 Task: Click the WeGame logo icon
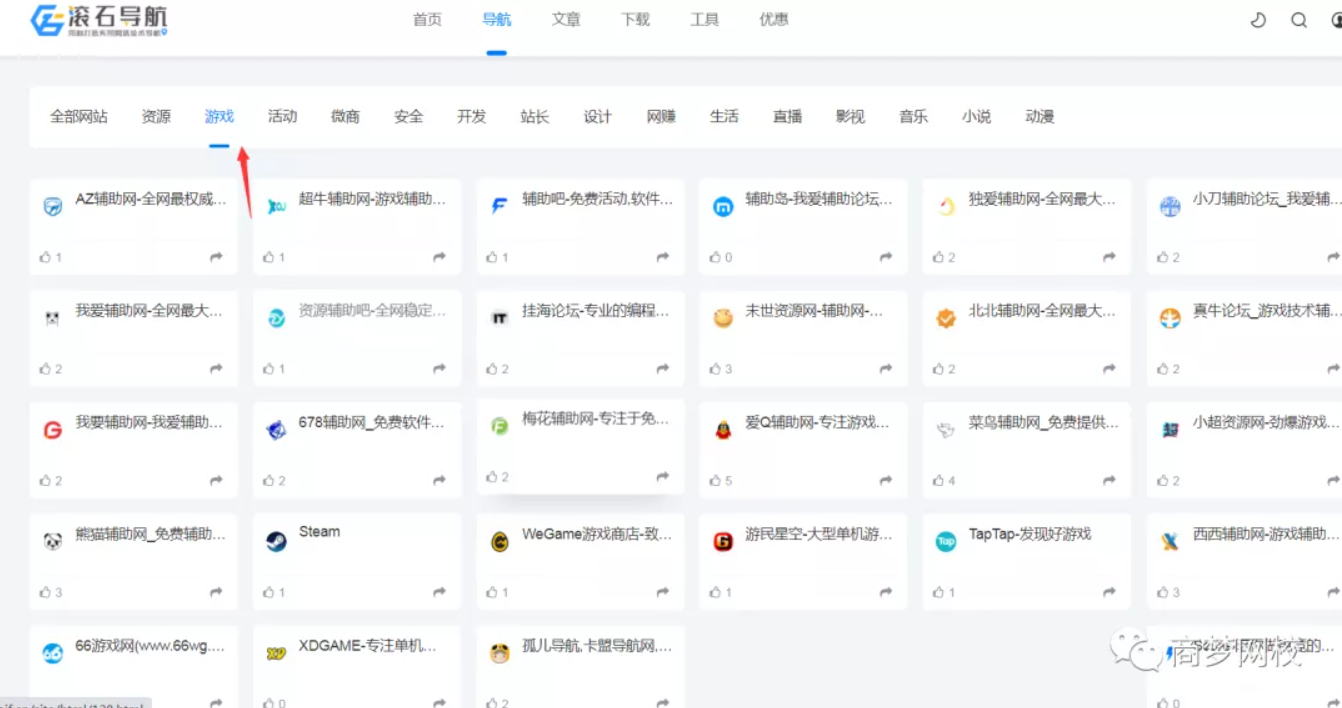499,542
